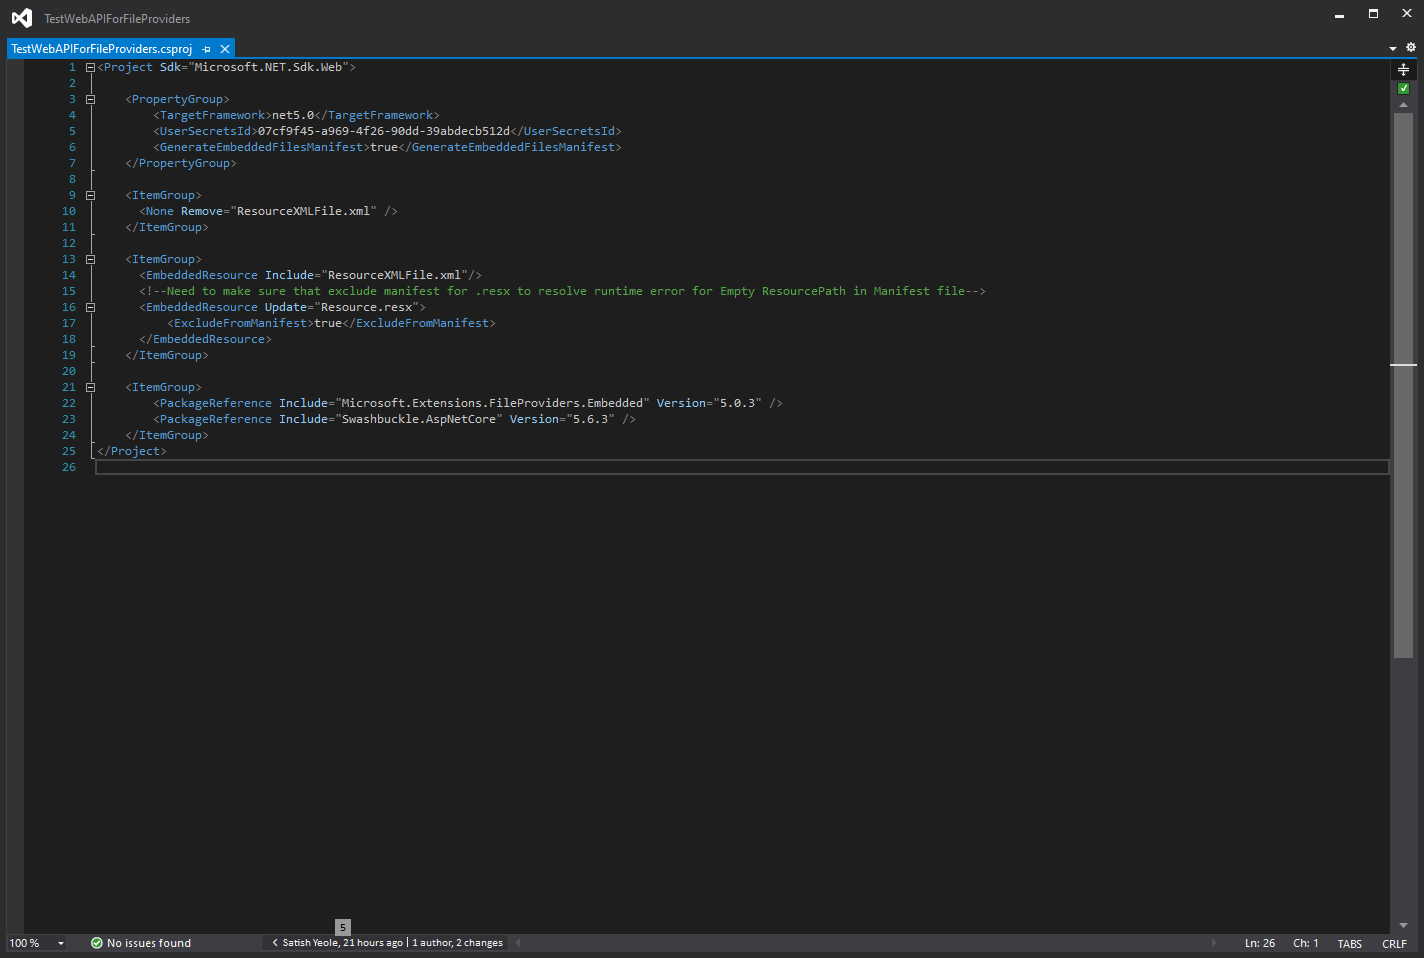
Task: Open the zoom percentage dropdown
Action: (60, 942)
